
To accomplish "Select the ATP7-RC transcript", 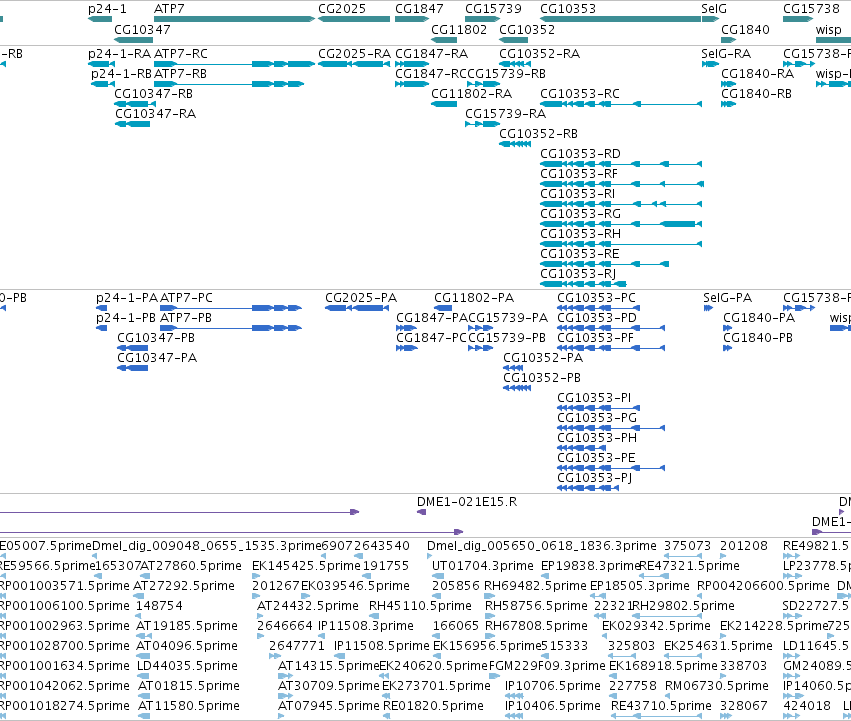I will coord(234,64).
